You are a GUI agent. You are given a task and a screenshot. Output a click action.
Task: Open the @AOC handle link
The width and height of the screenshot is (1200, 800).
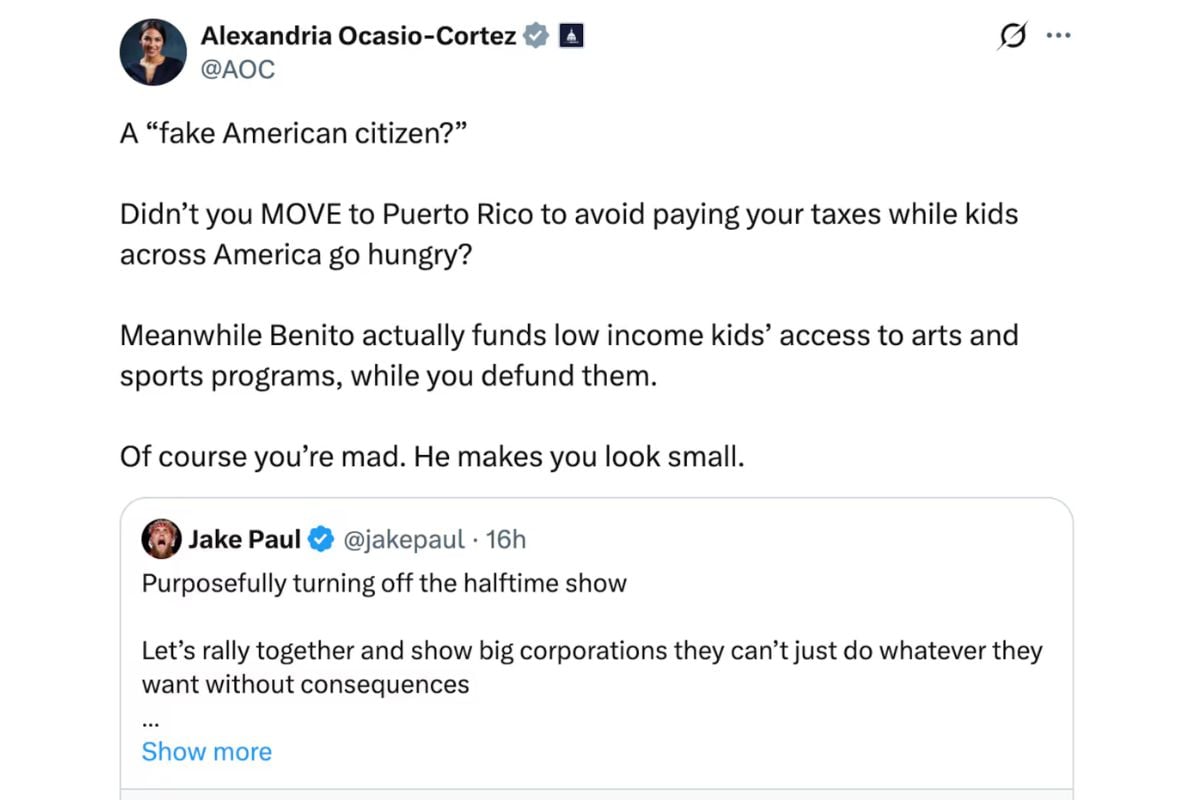[x=237, y=69]
